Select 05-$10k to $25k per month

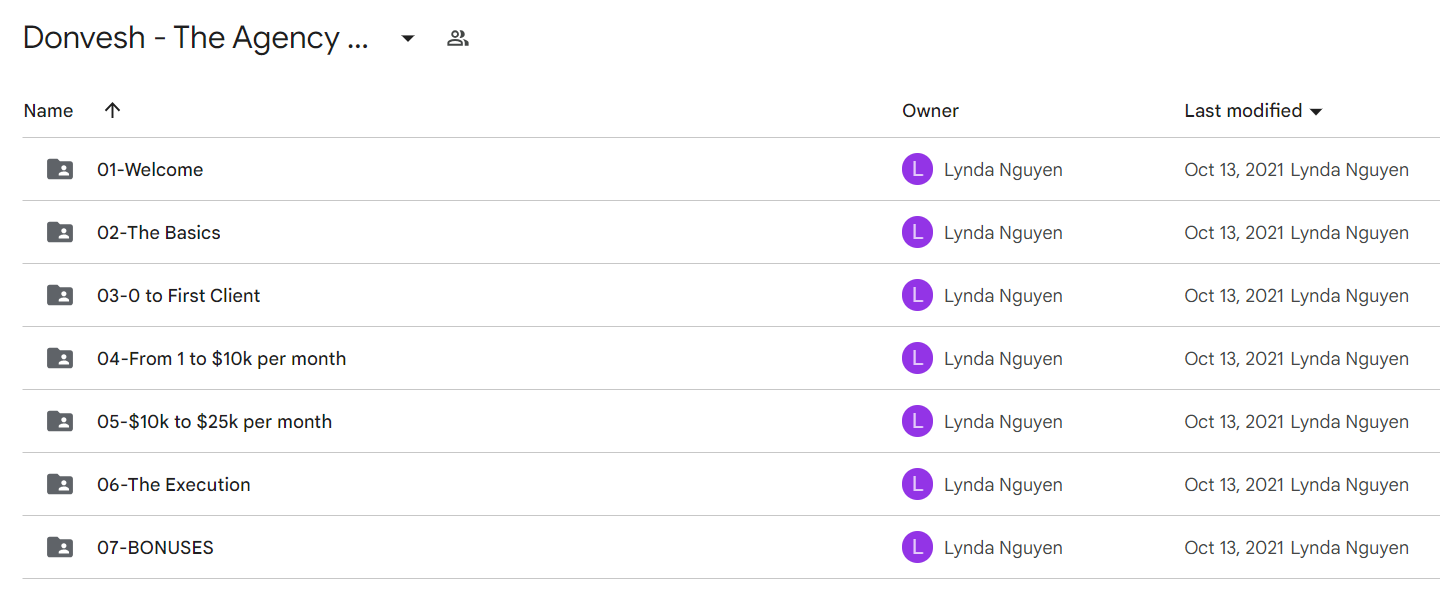click(215, 422)
